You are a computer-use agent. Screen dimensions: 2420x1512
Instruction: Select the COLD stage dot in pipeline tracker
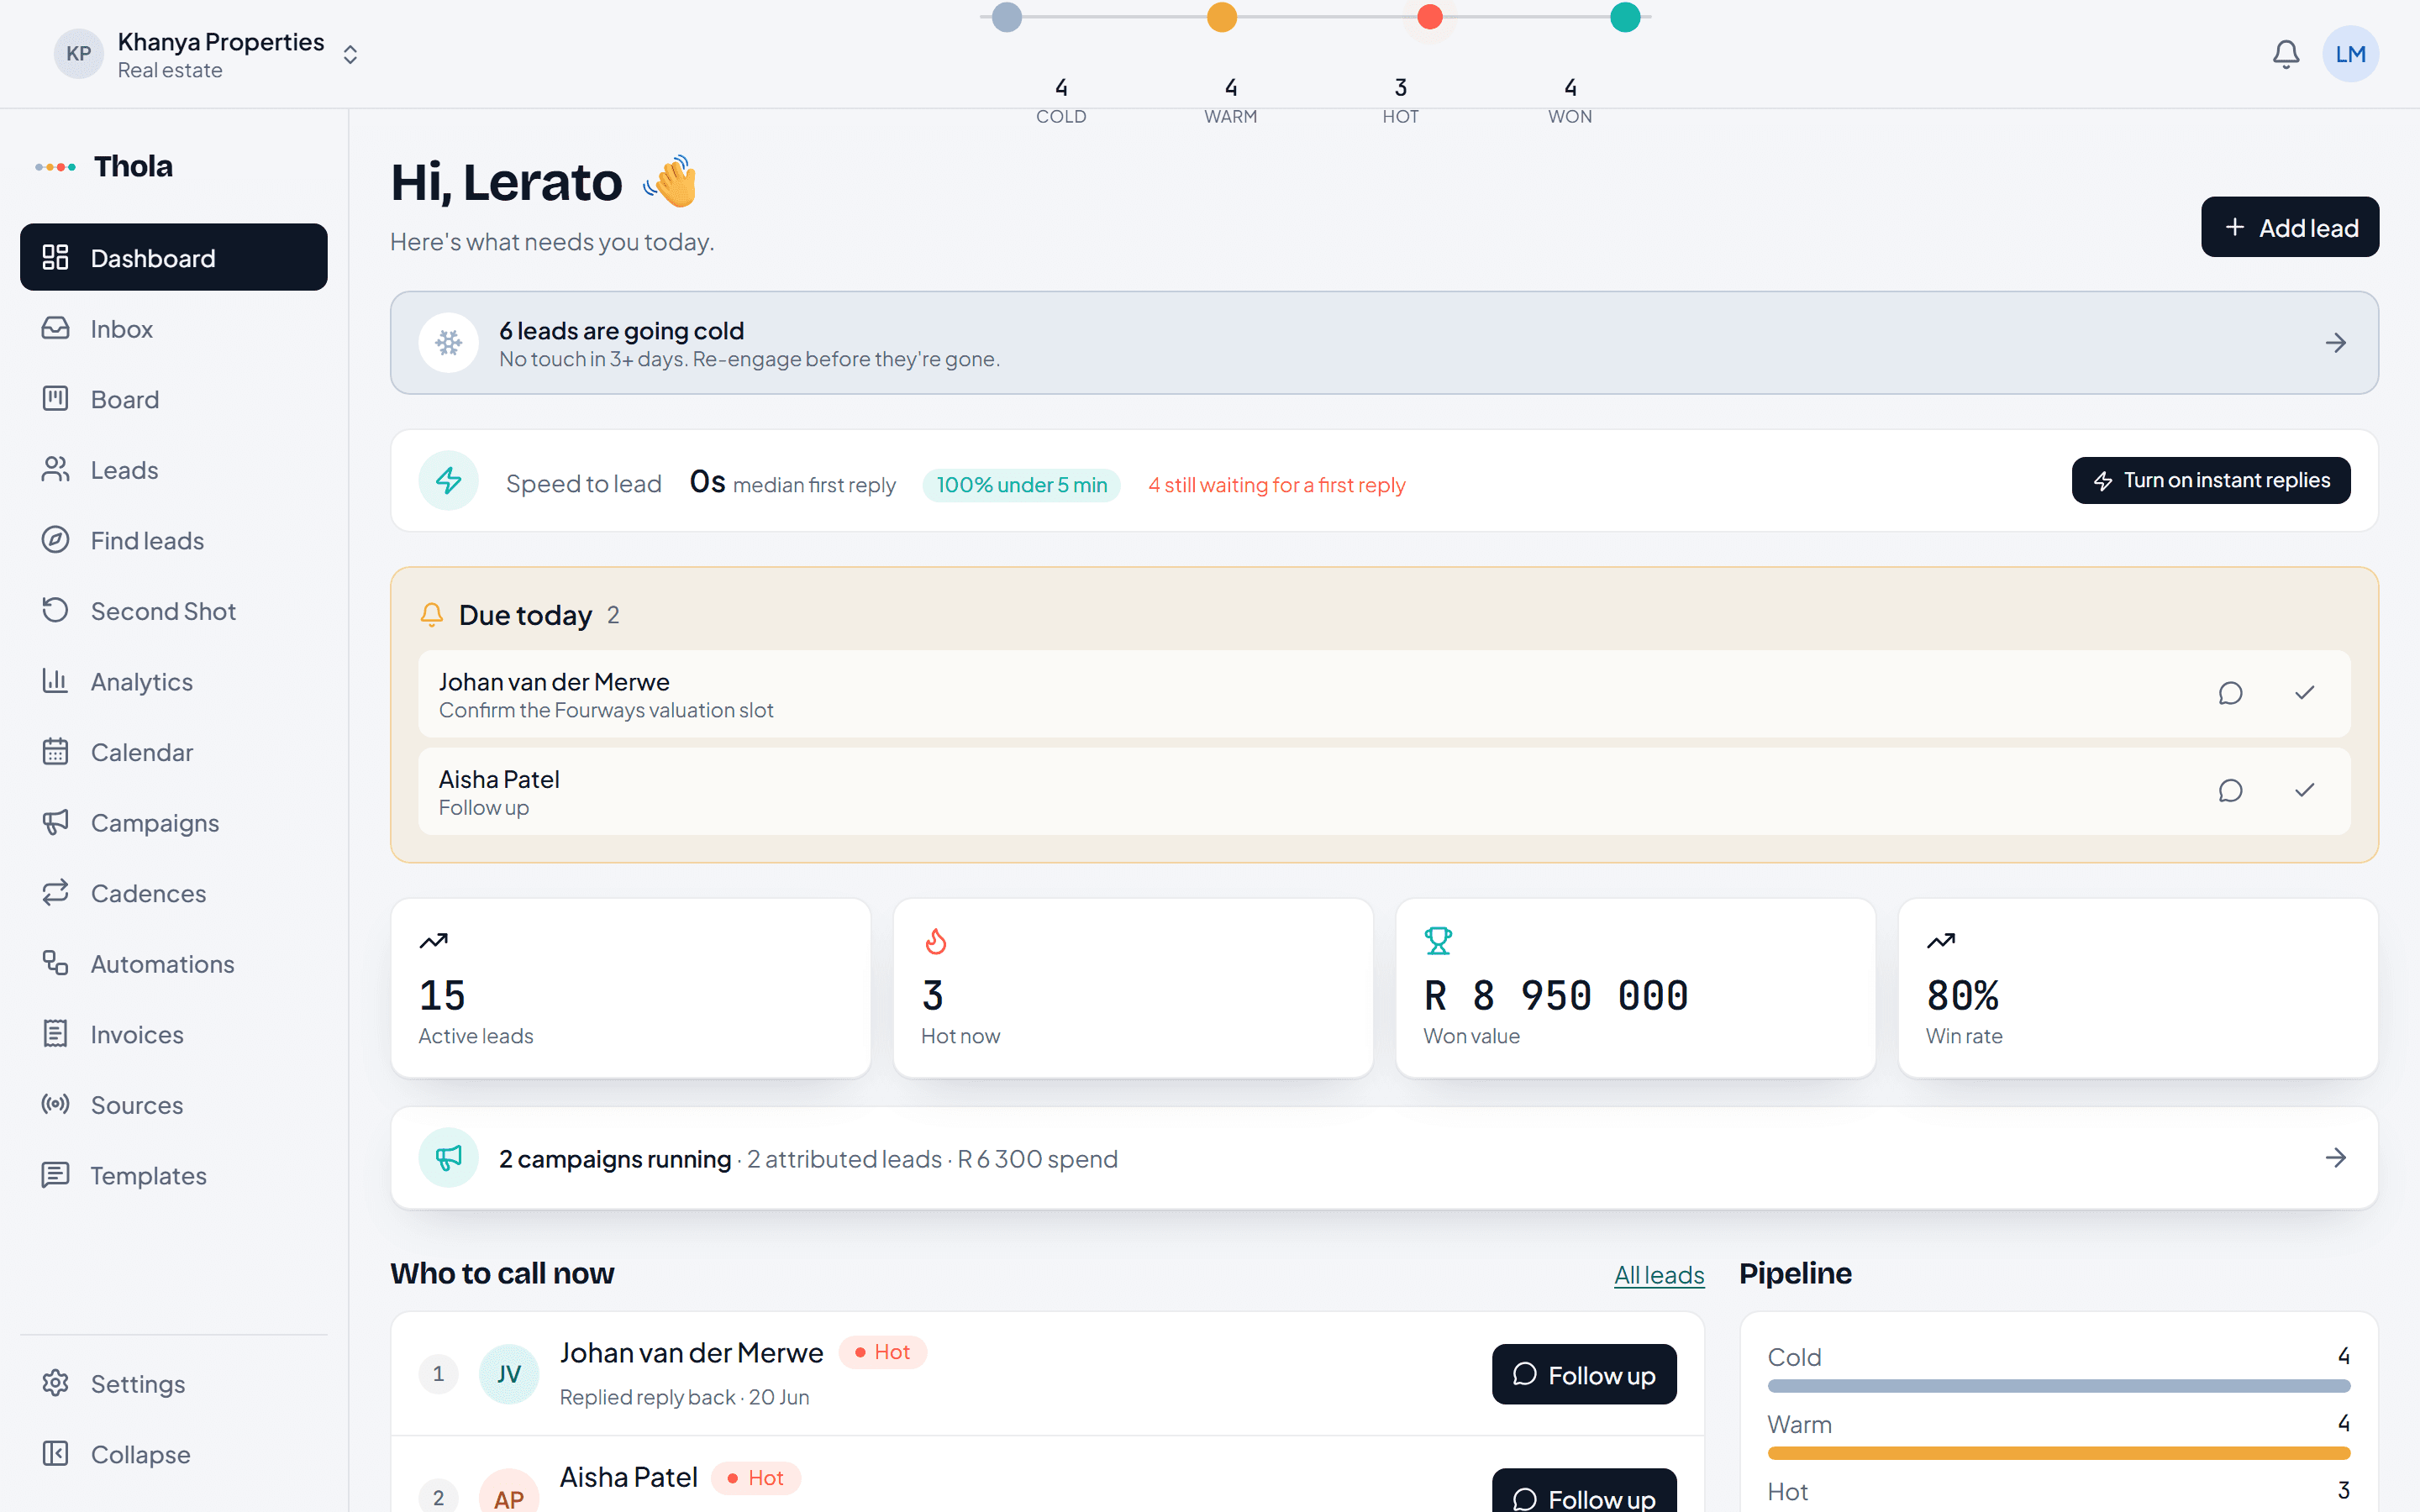pyautogui.click(x=1007, y=17)
